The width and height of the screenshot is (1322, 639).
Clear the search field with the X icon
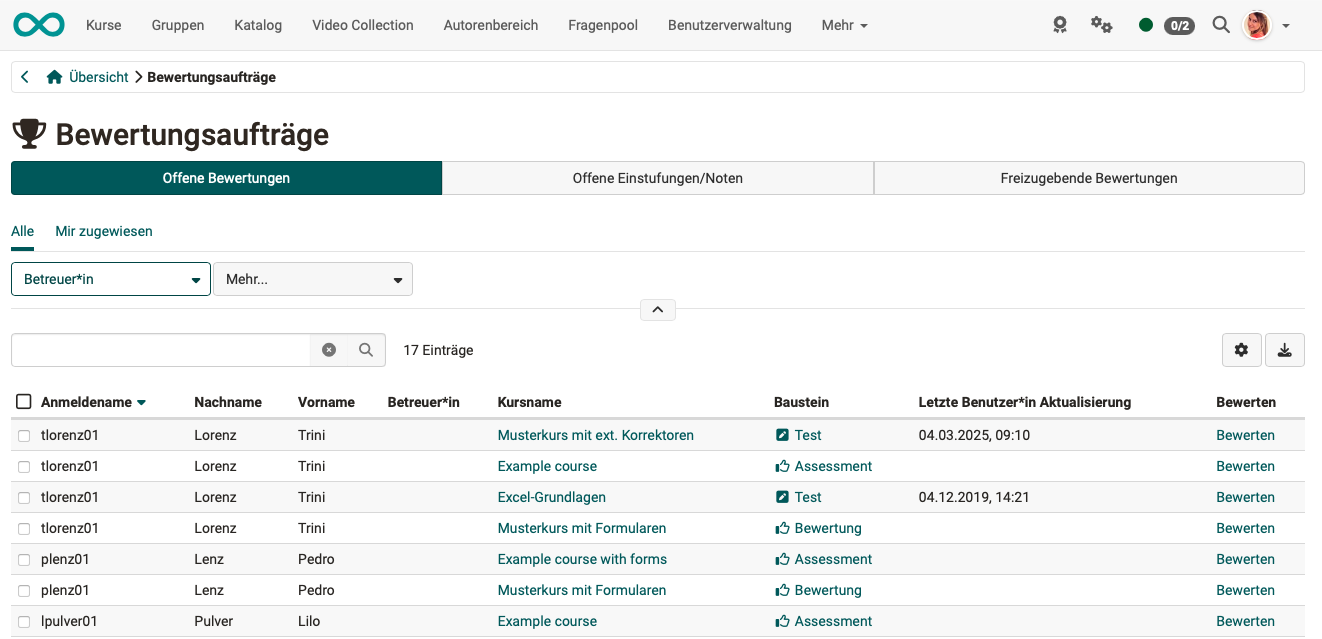329,350
